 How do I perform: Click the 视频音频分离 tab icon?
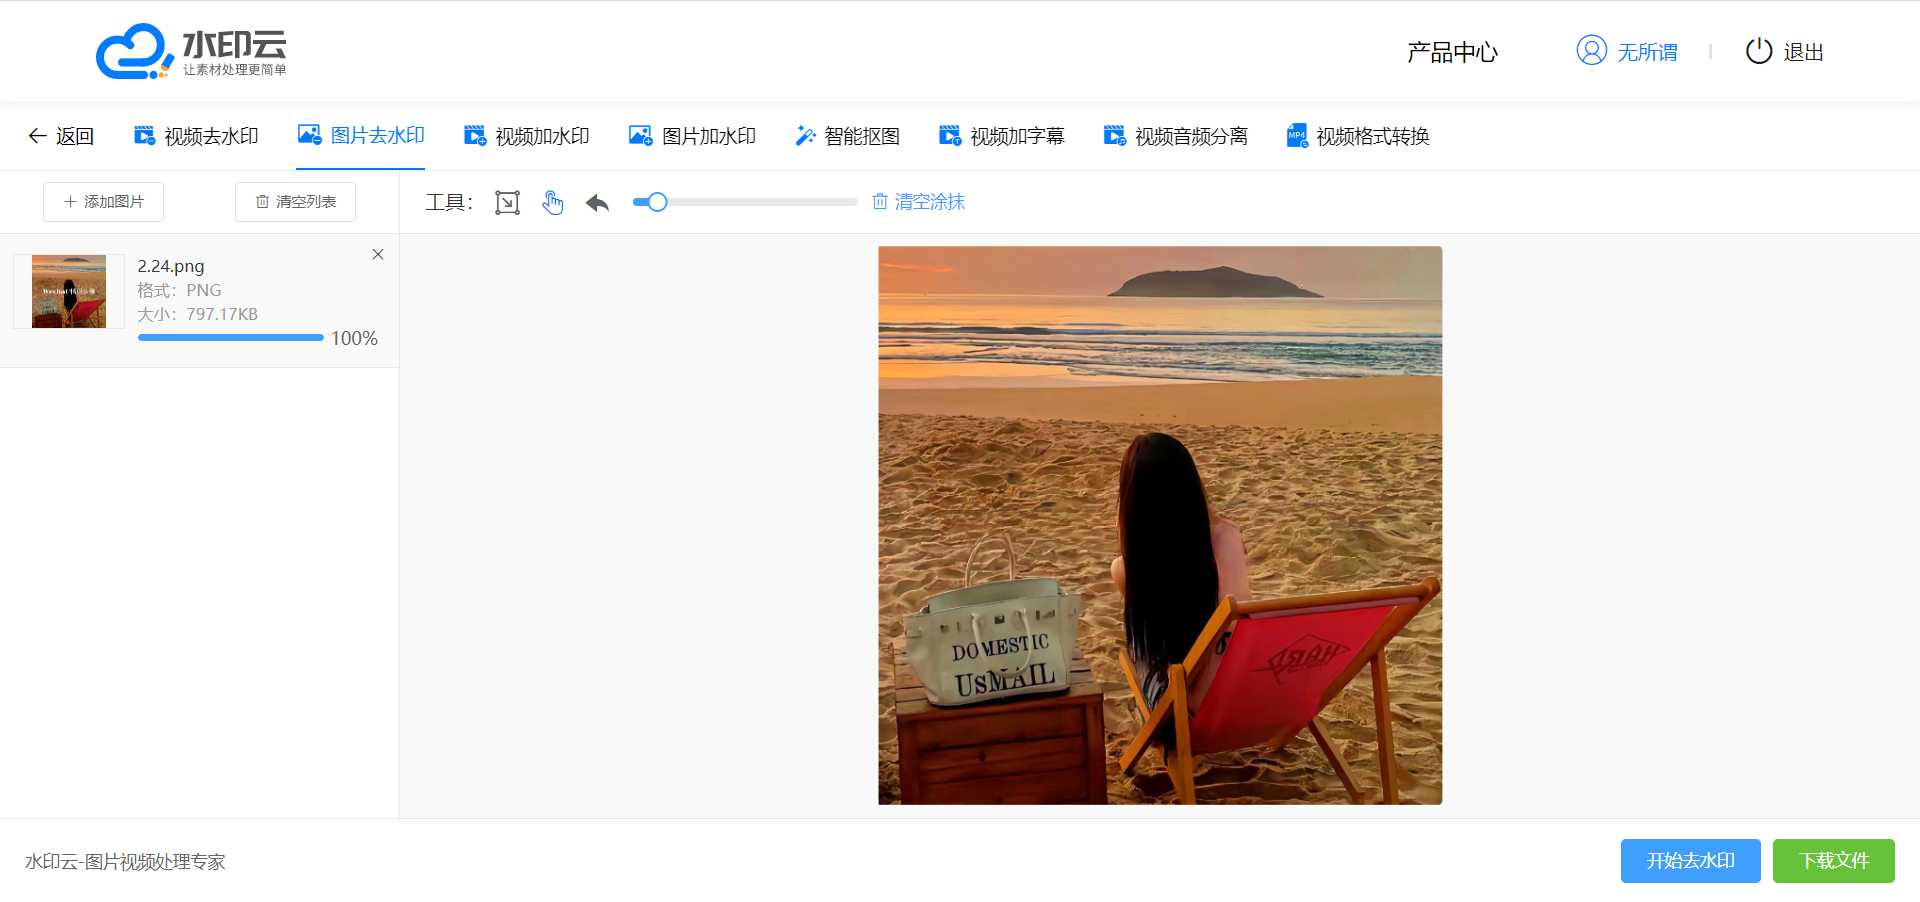[x=1115, y=136]
